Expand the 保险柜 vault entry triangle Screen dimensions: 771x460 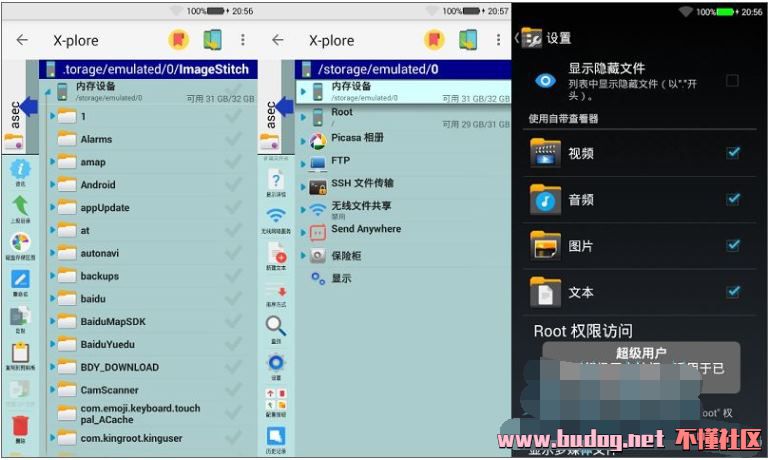click(303, 255)
